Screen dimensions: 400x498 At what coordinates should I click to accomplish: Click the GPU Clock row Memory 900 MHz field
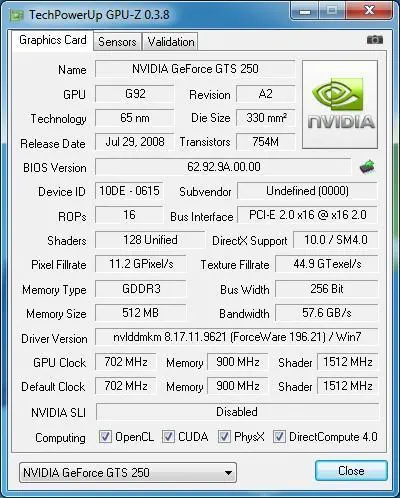click(238, 362)
